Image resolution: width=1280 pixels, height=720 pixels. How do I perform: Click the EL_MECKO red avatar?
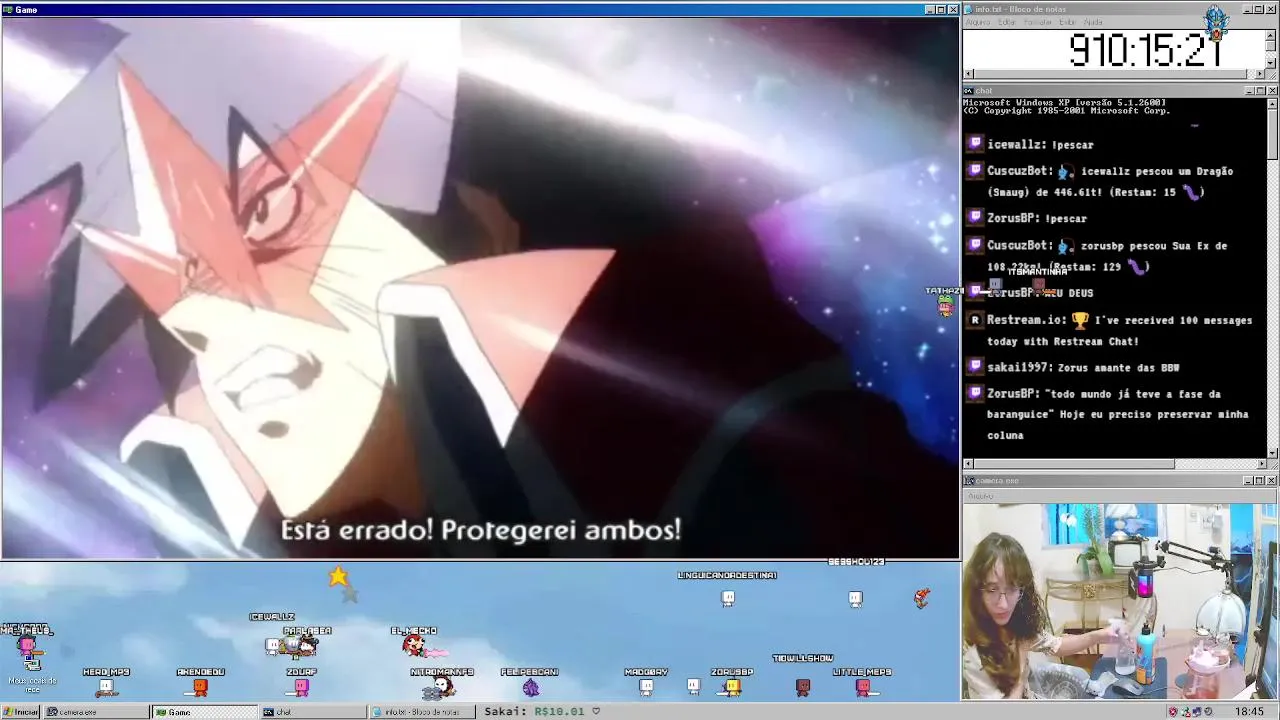pos(412,645)
